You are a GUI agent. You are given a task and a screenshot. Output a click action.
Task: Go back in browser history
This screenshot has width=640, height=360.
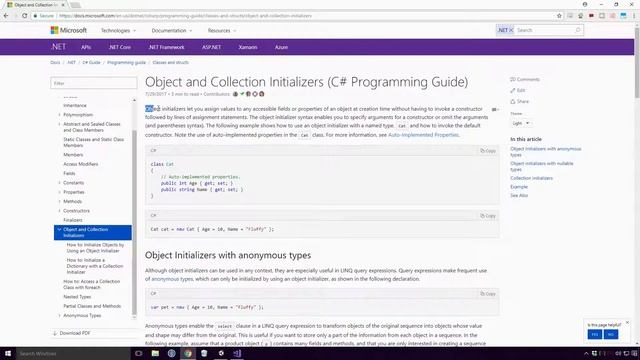(x=6, y=16)
